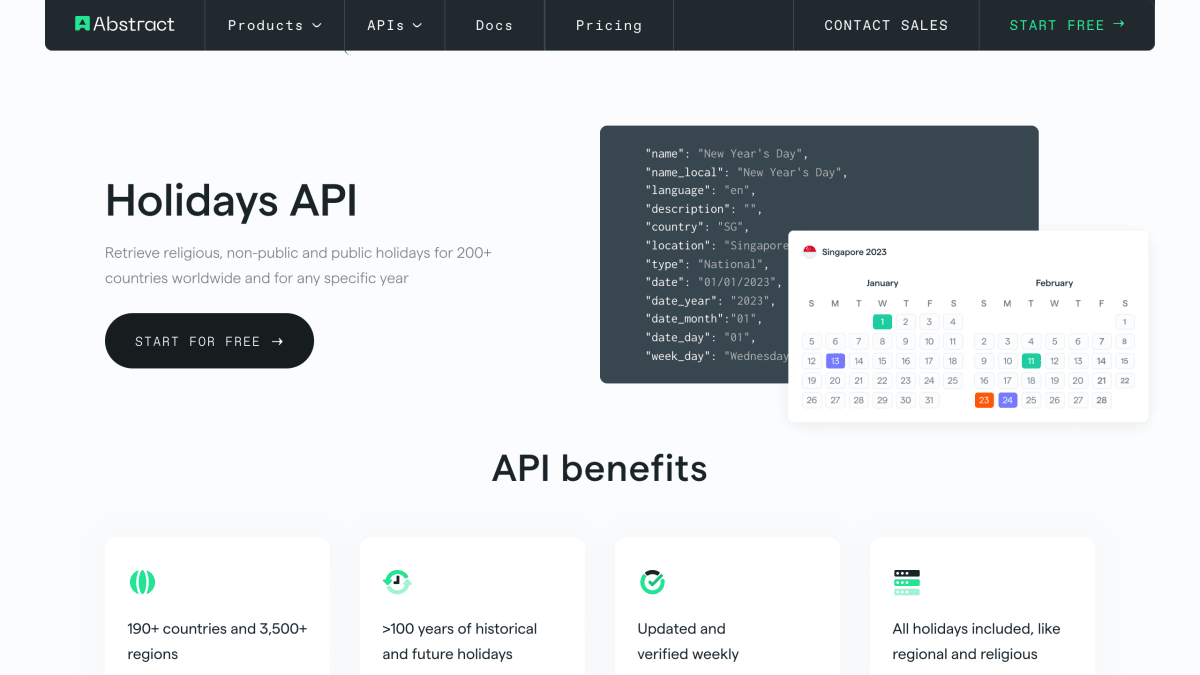Image resolution: width=1200 pixels, height=675 pixels.
Task: Select February 23 highlighted in orange
Action: click(x=984, y=400)
